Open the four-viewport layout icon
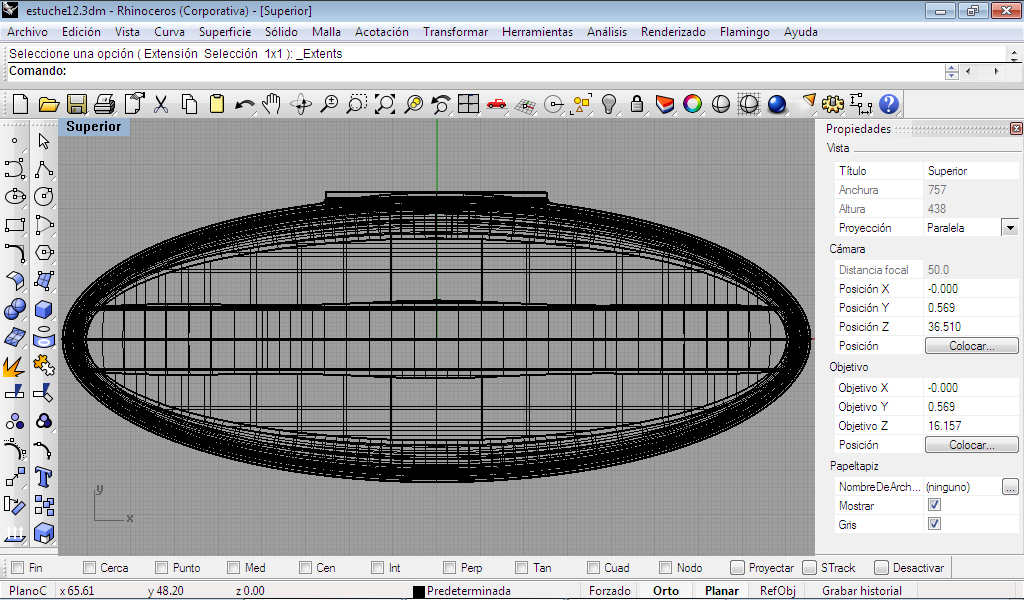1024x600 pixels. click(468, 104)
